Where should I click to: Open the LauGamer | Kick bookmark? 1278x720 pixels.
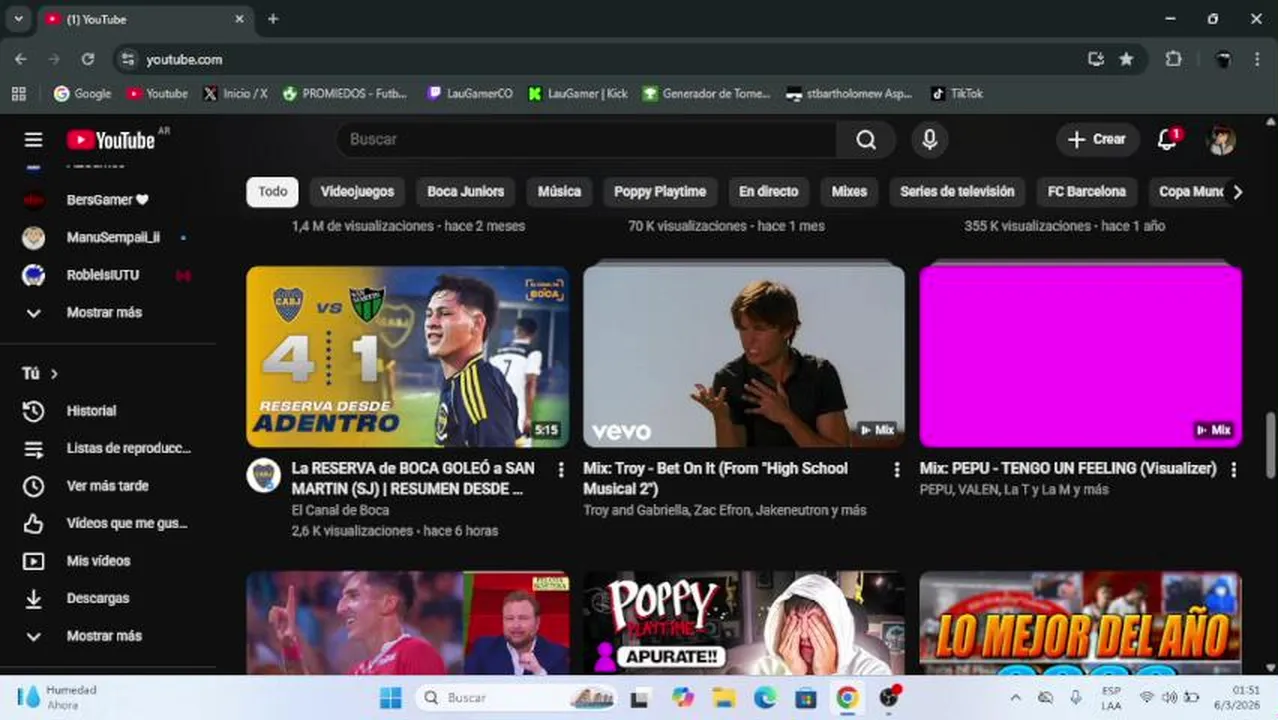pyautogui.click(x=578, y=94)
